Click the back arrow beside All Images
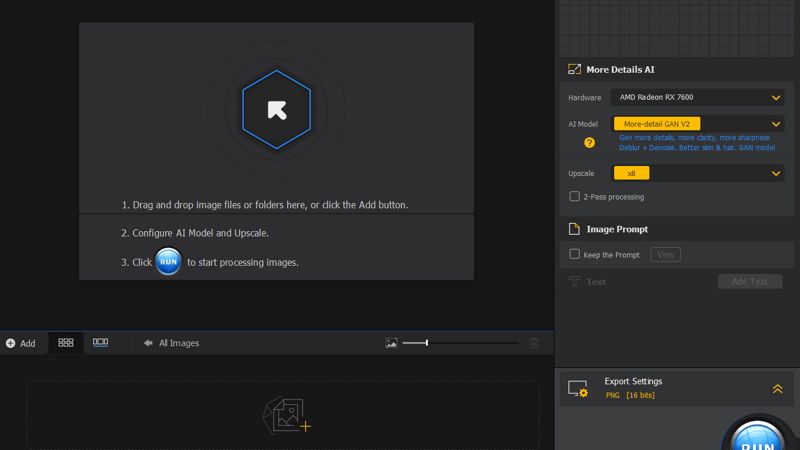This screenshot has width=800, height=450. (x=148, y=343)
